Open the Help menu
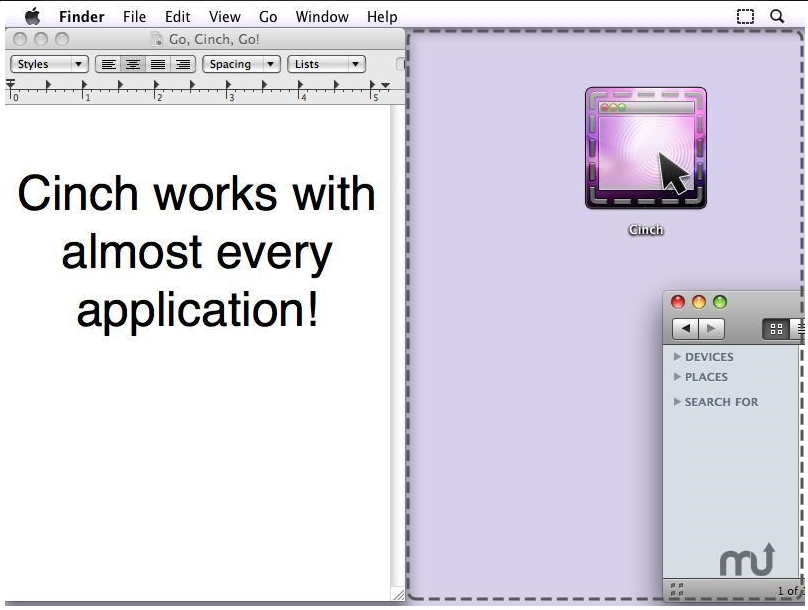The width and height of the screenshot is (808, 610). click(382, 17)
